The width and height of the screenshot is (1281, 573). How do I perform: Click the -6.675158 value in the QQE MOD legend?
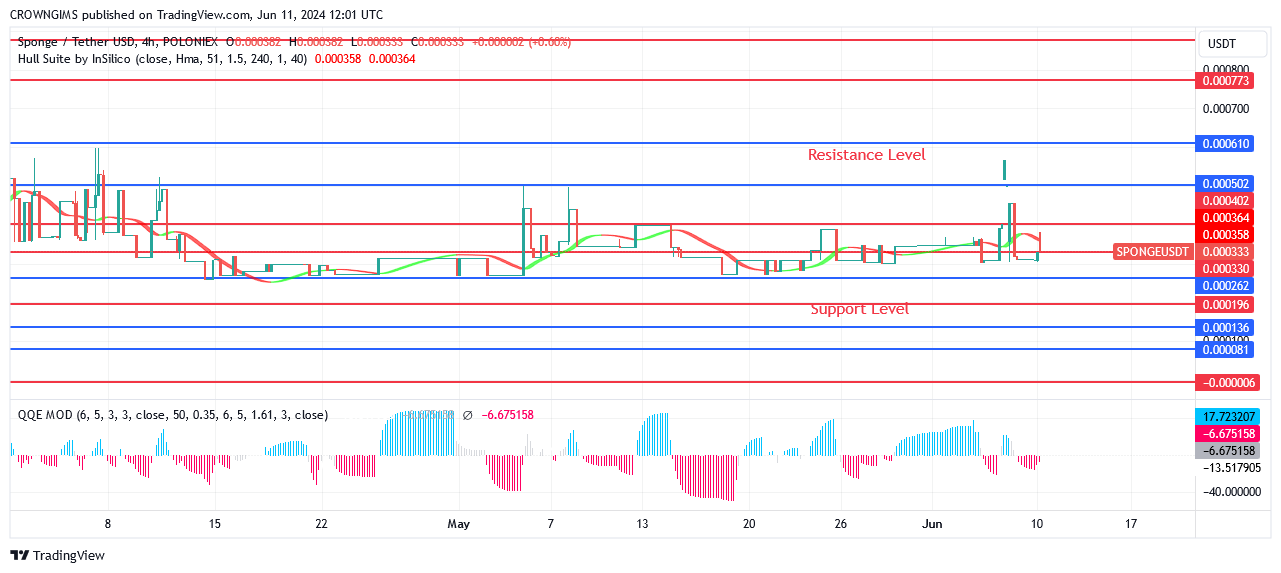point(507,415)
